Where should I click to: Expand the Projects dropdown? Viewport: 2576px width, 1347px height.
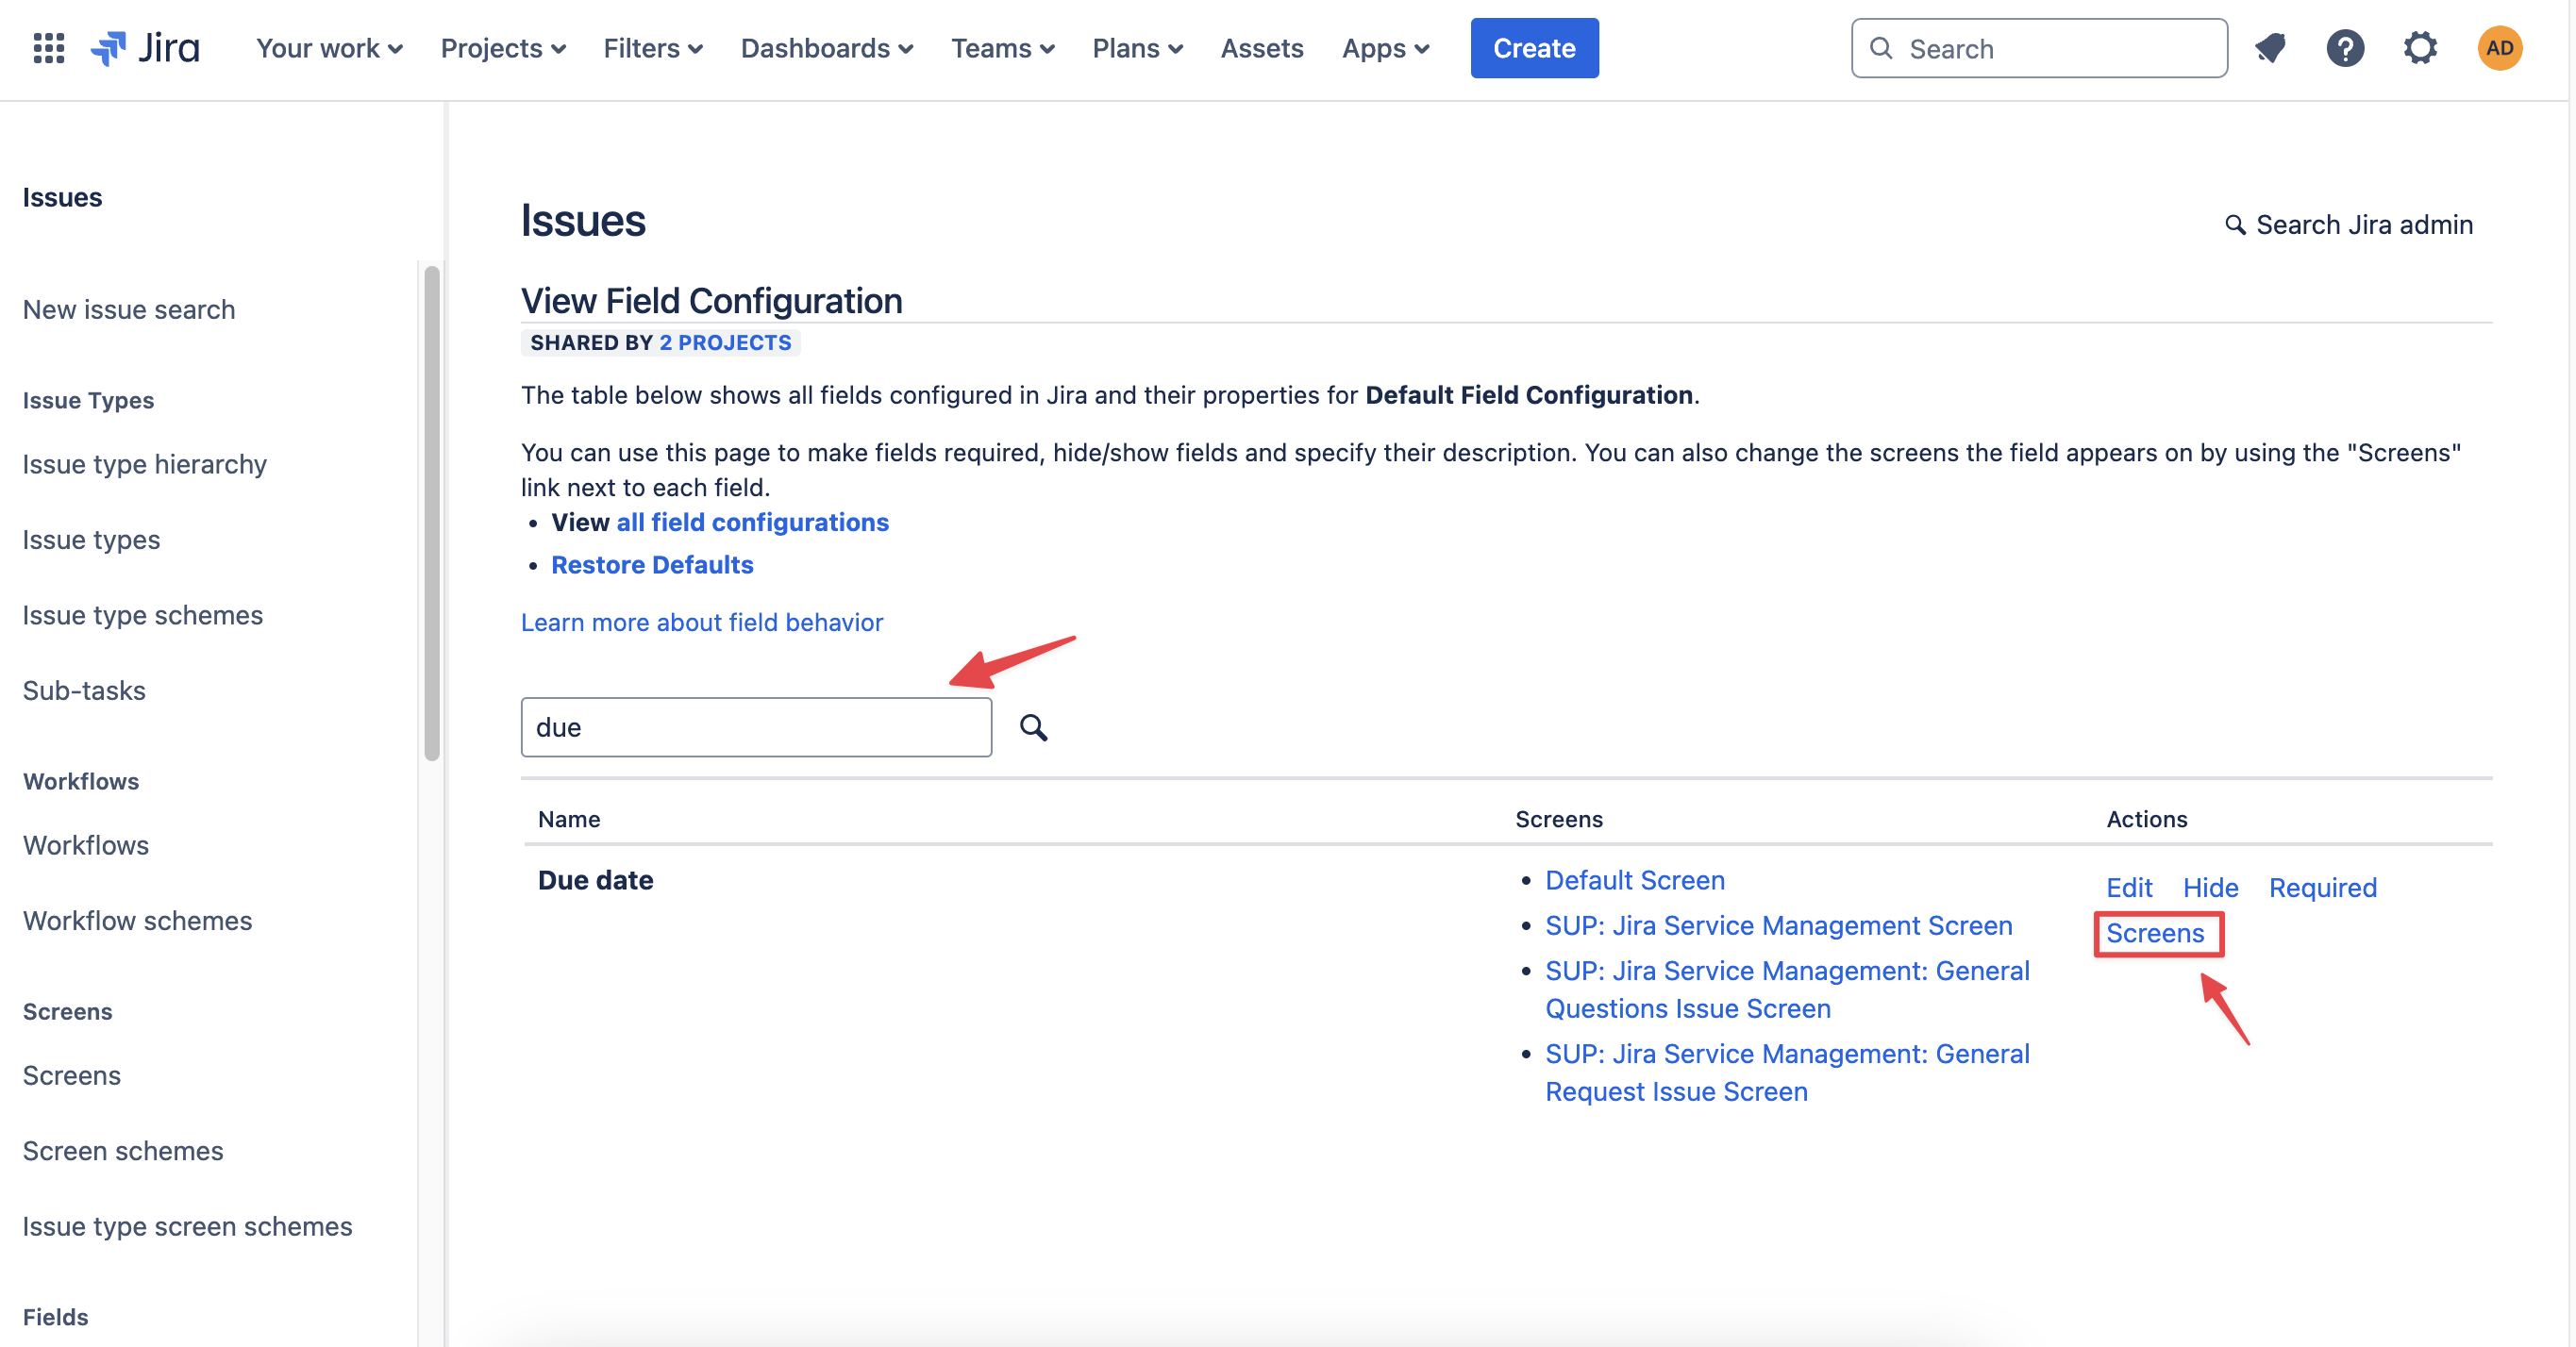[503, 48]
